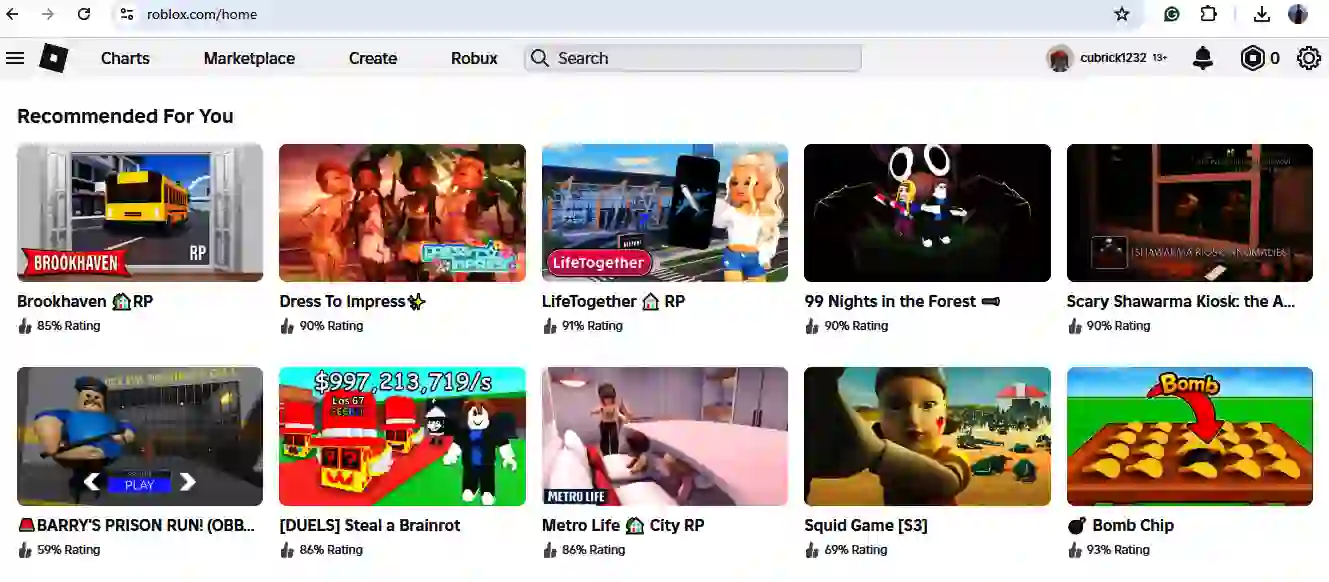
Task: Open the cubrick1232 profile avatar
Action: pyautogui.click(x=1060, y=57)
